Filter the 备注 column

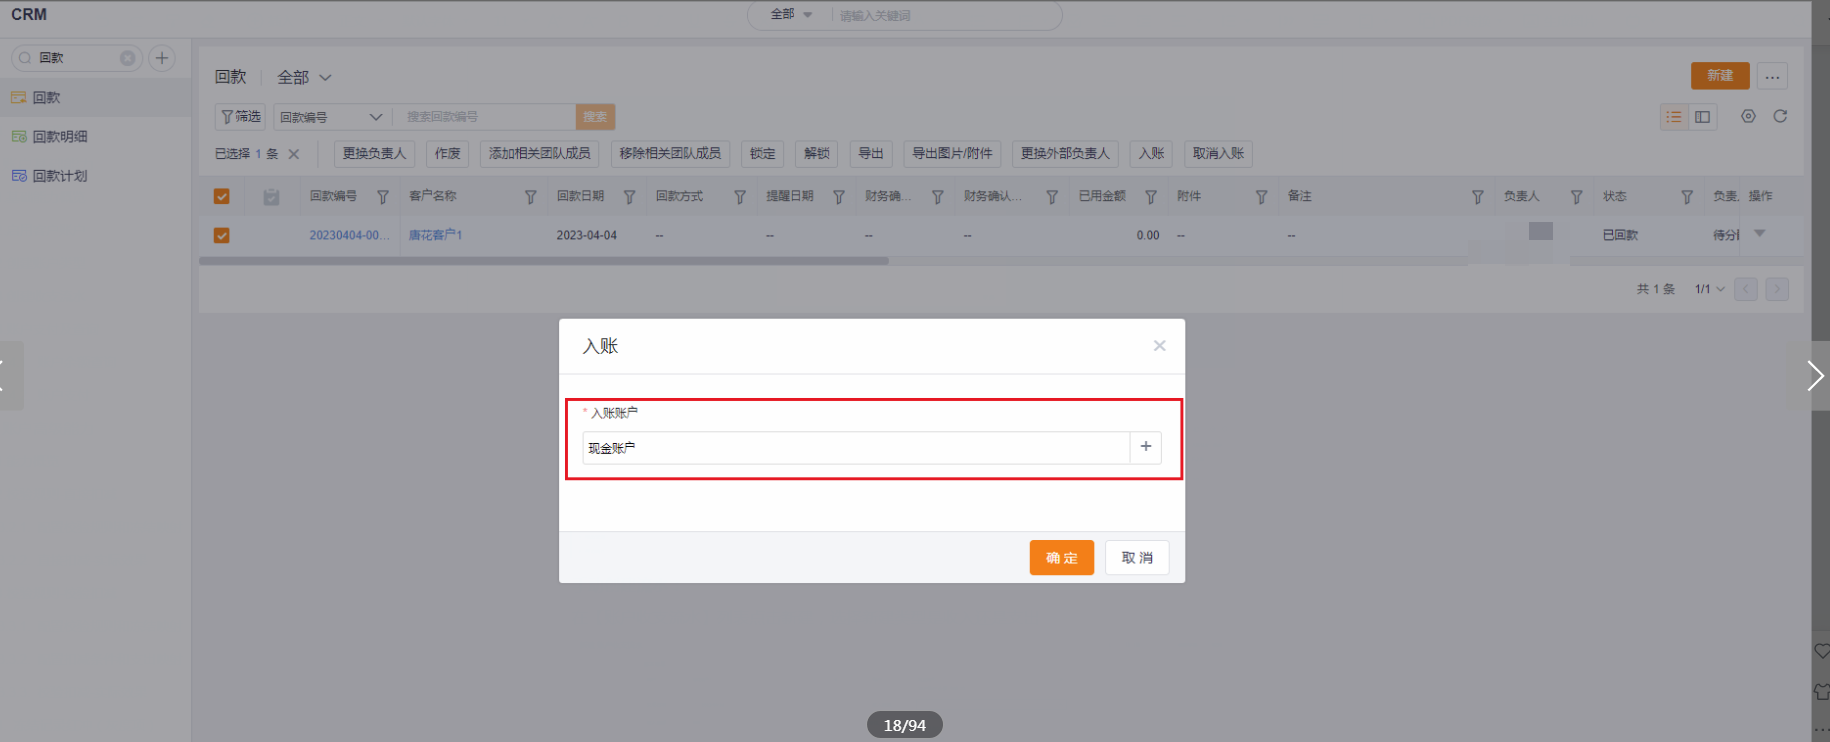pyautogui.click(x=1478, y=197)
